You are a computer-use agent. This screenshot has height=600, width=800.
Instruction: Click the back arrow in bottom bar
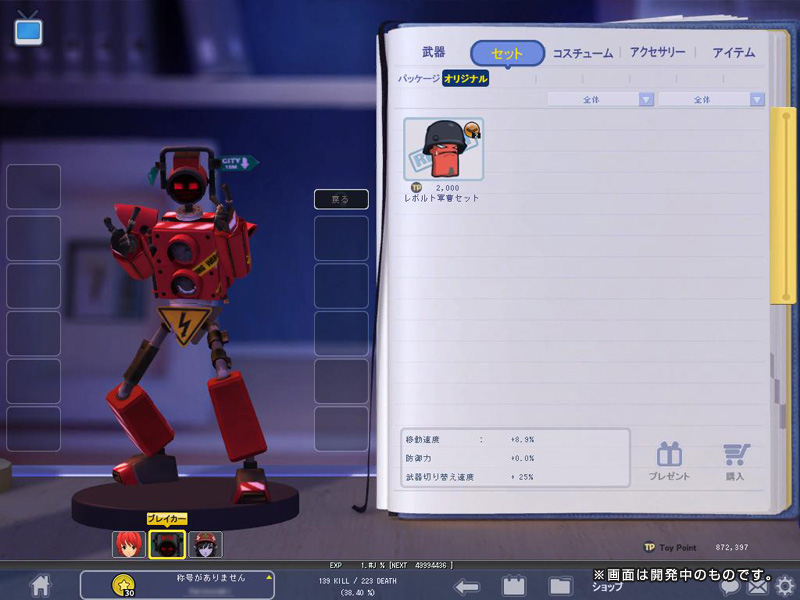[466, 586]
